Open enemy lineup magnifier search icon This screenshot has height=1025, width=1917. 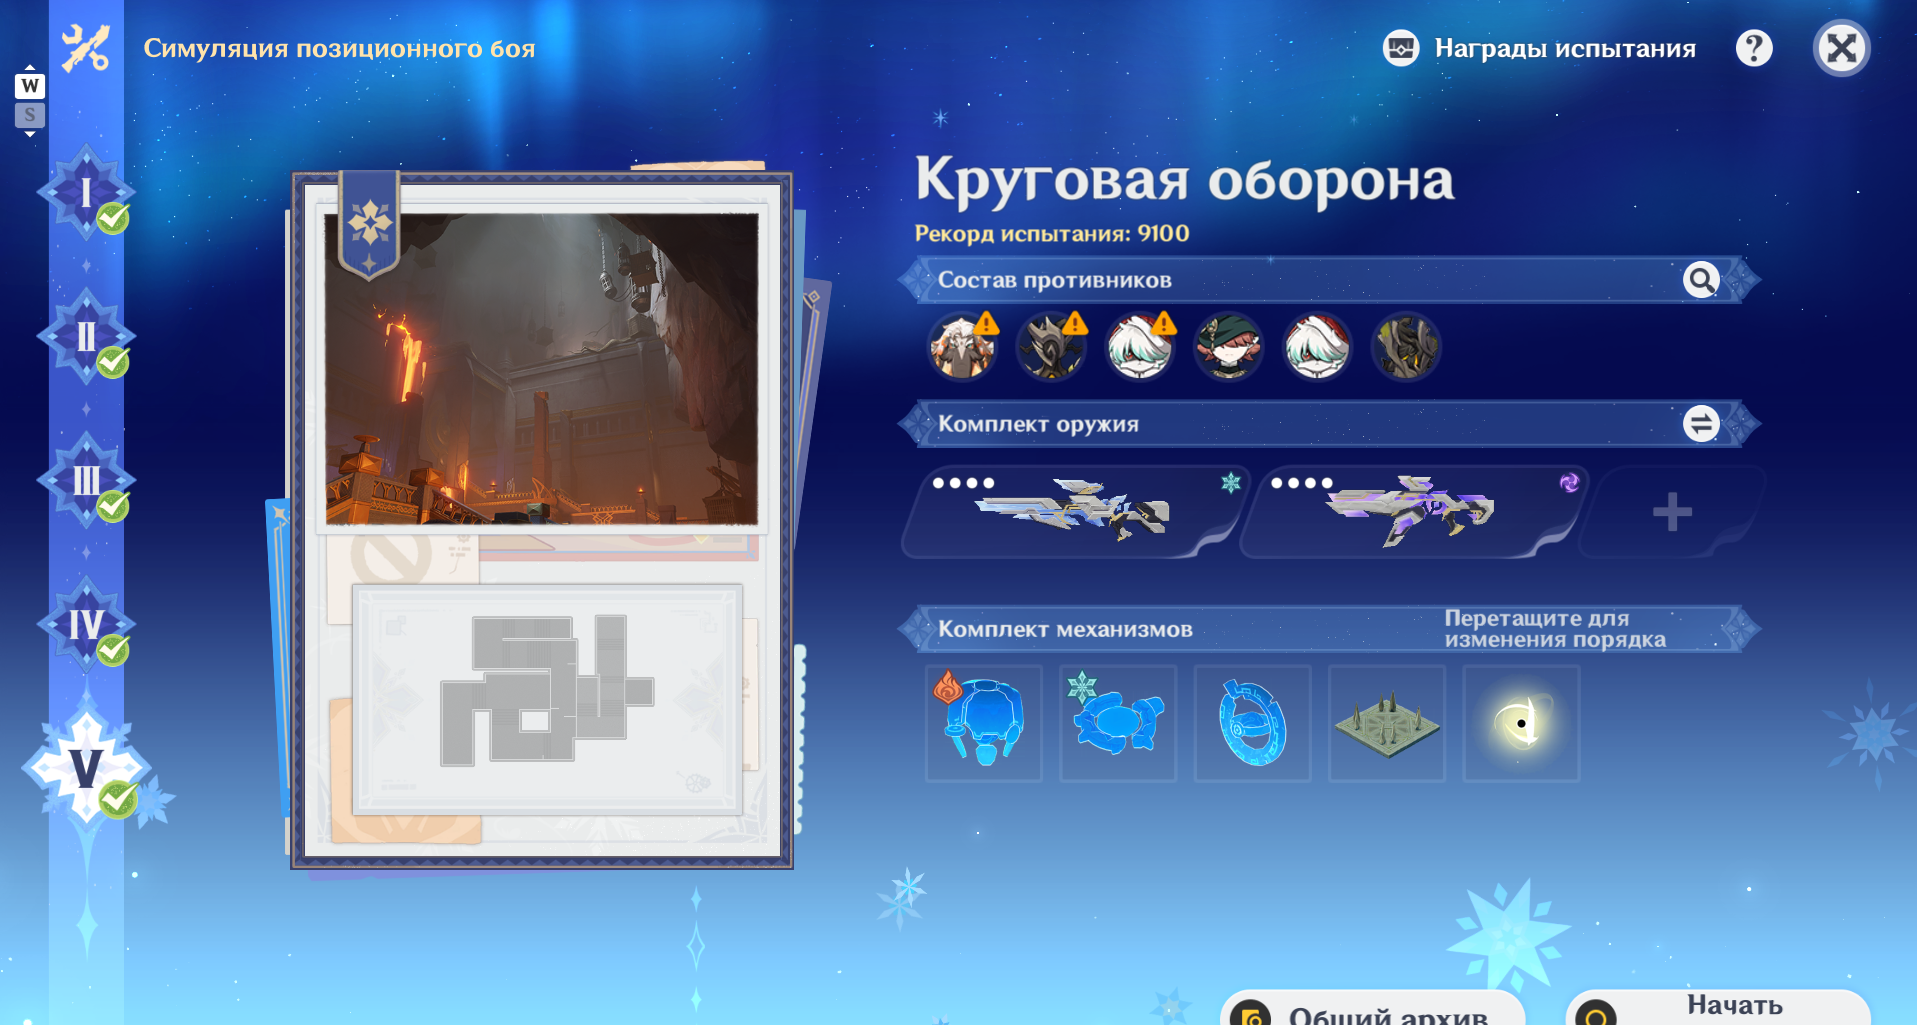1700,280
